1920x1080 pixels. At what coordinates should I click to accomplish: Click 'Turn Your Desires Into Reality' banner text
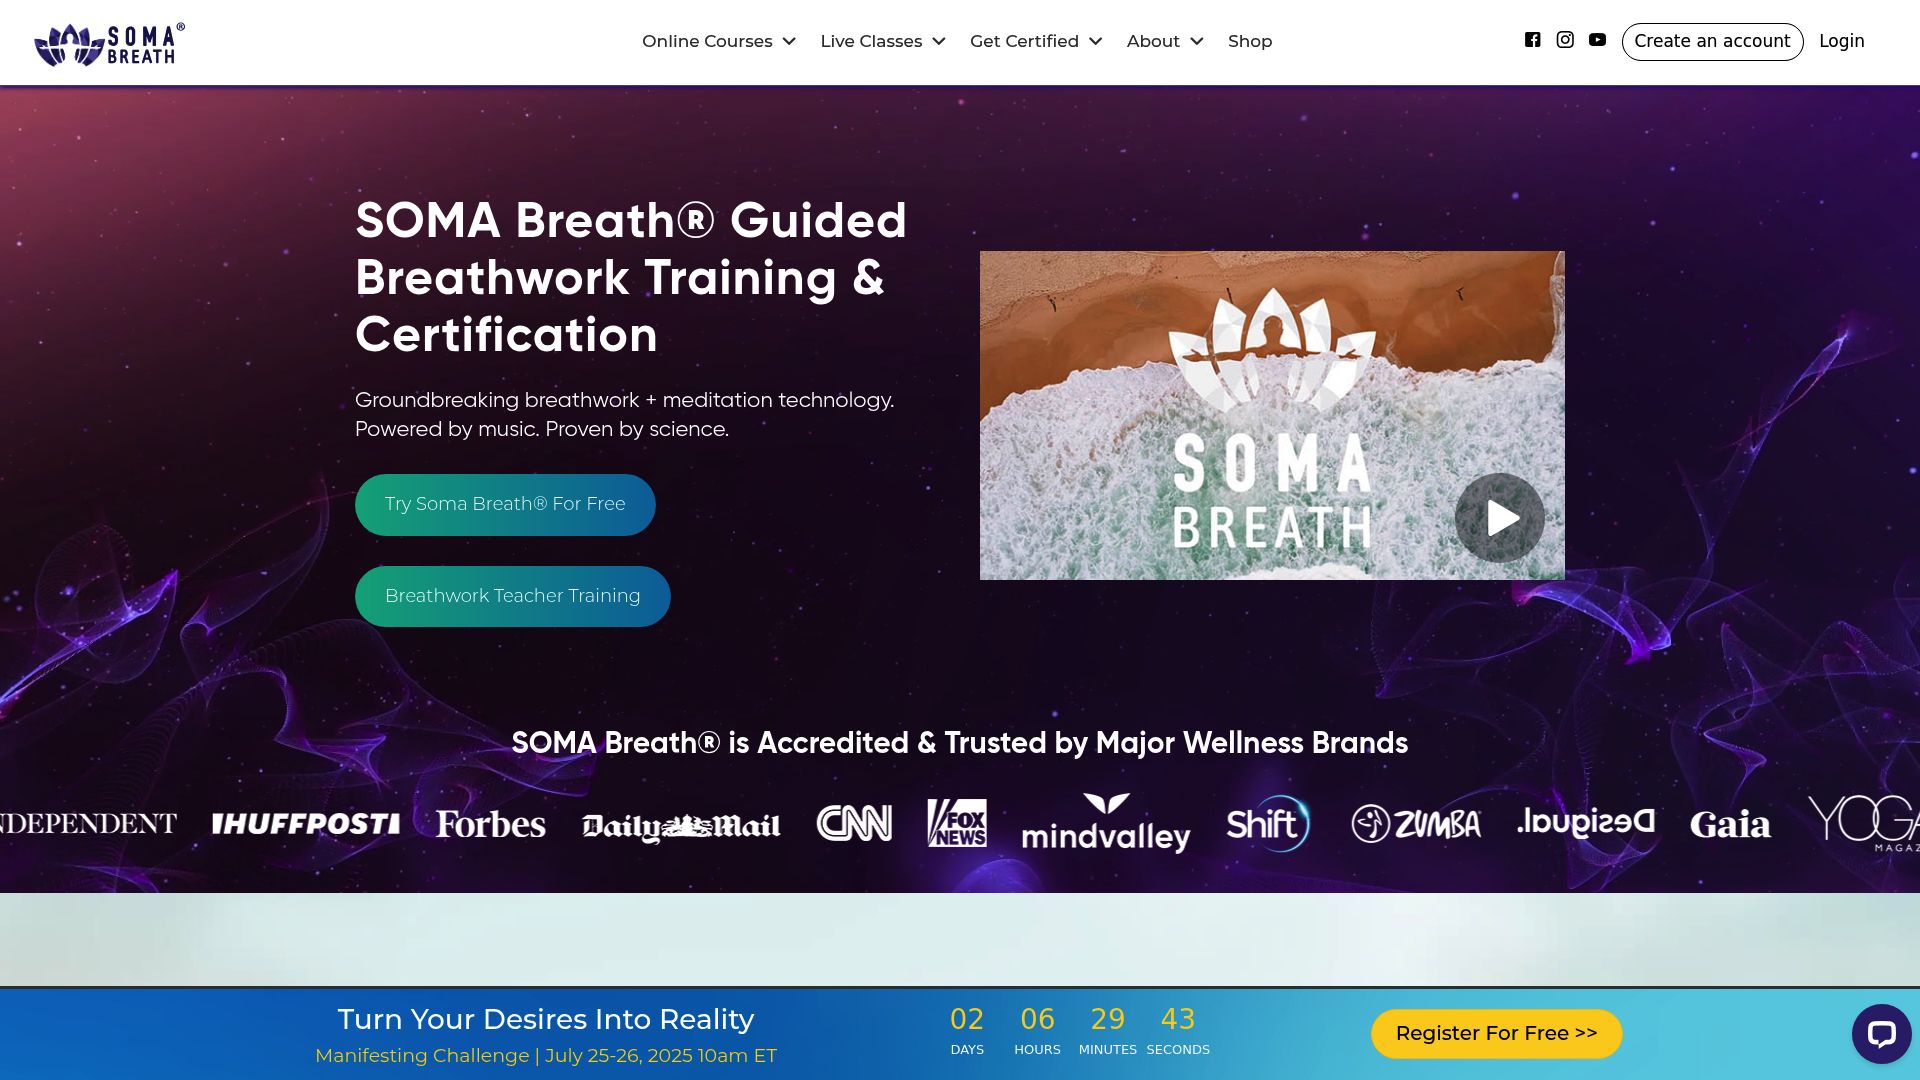click(x=545, y=1019)
